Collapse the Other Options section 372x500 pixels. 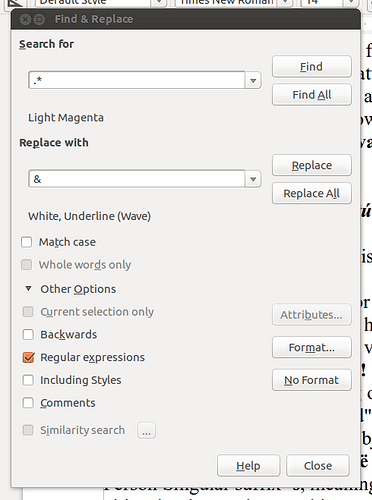point(29,289)
